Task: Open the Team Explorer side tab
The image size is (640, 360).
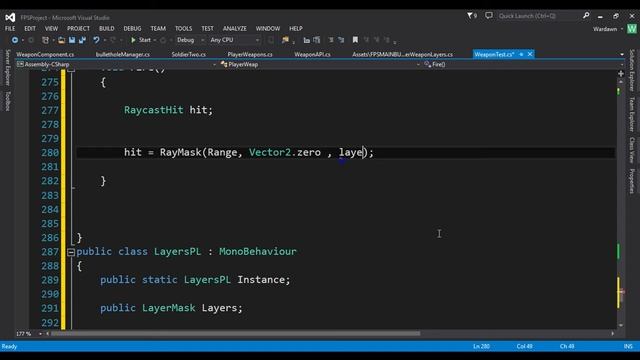Action: coord(632,115)
